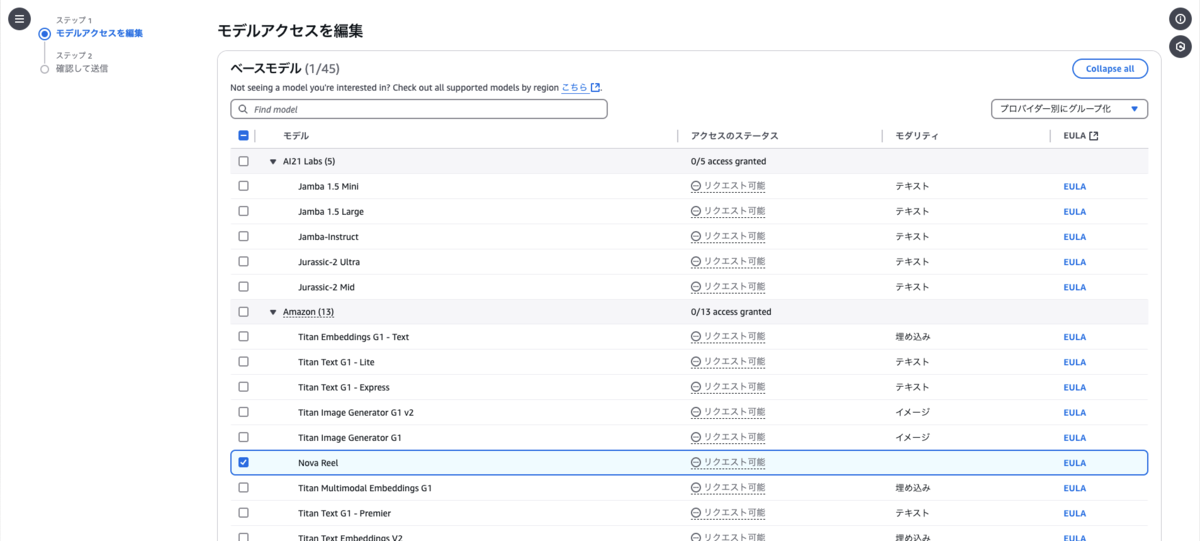Click the search magnifier icon
The image size is (1200, 541).
click(243, 109)
